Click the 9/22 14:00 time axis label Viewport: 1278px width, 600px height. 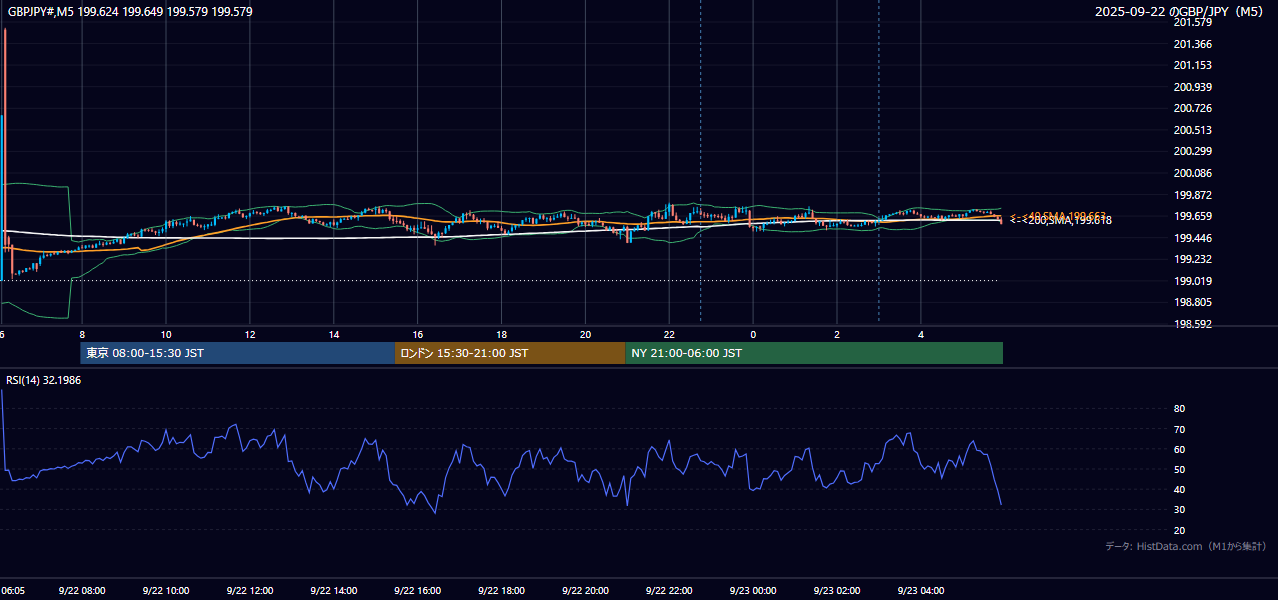coord(334,591)
